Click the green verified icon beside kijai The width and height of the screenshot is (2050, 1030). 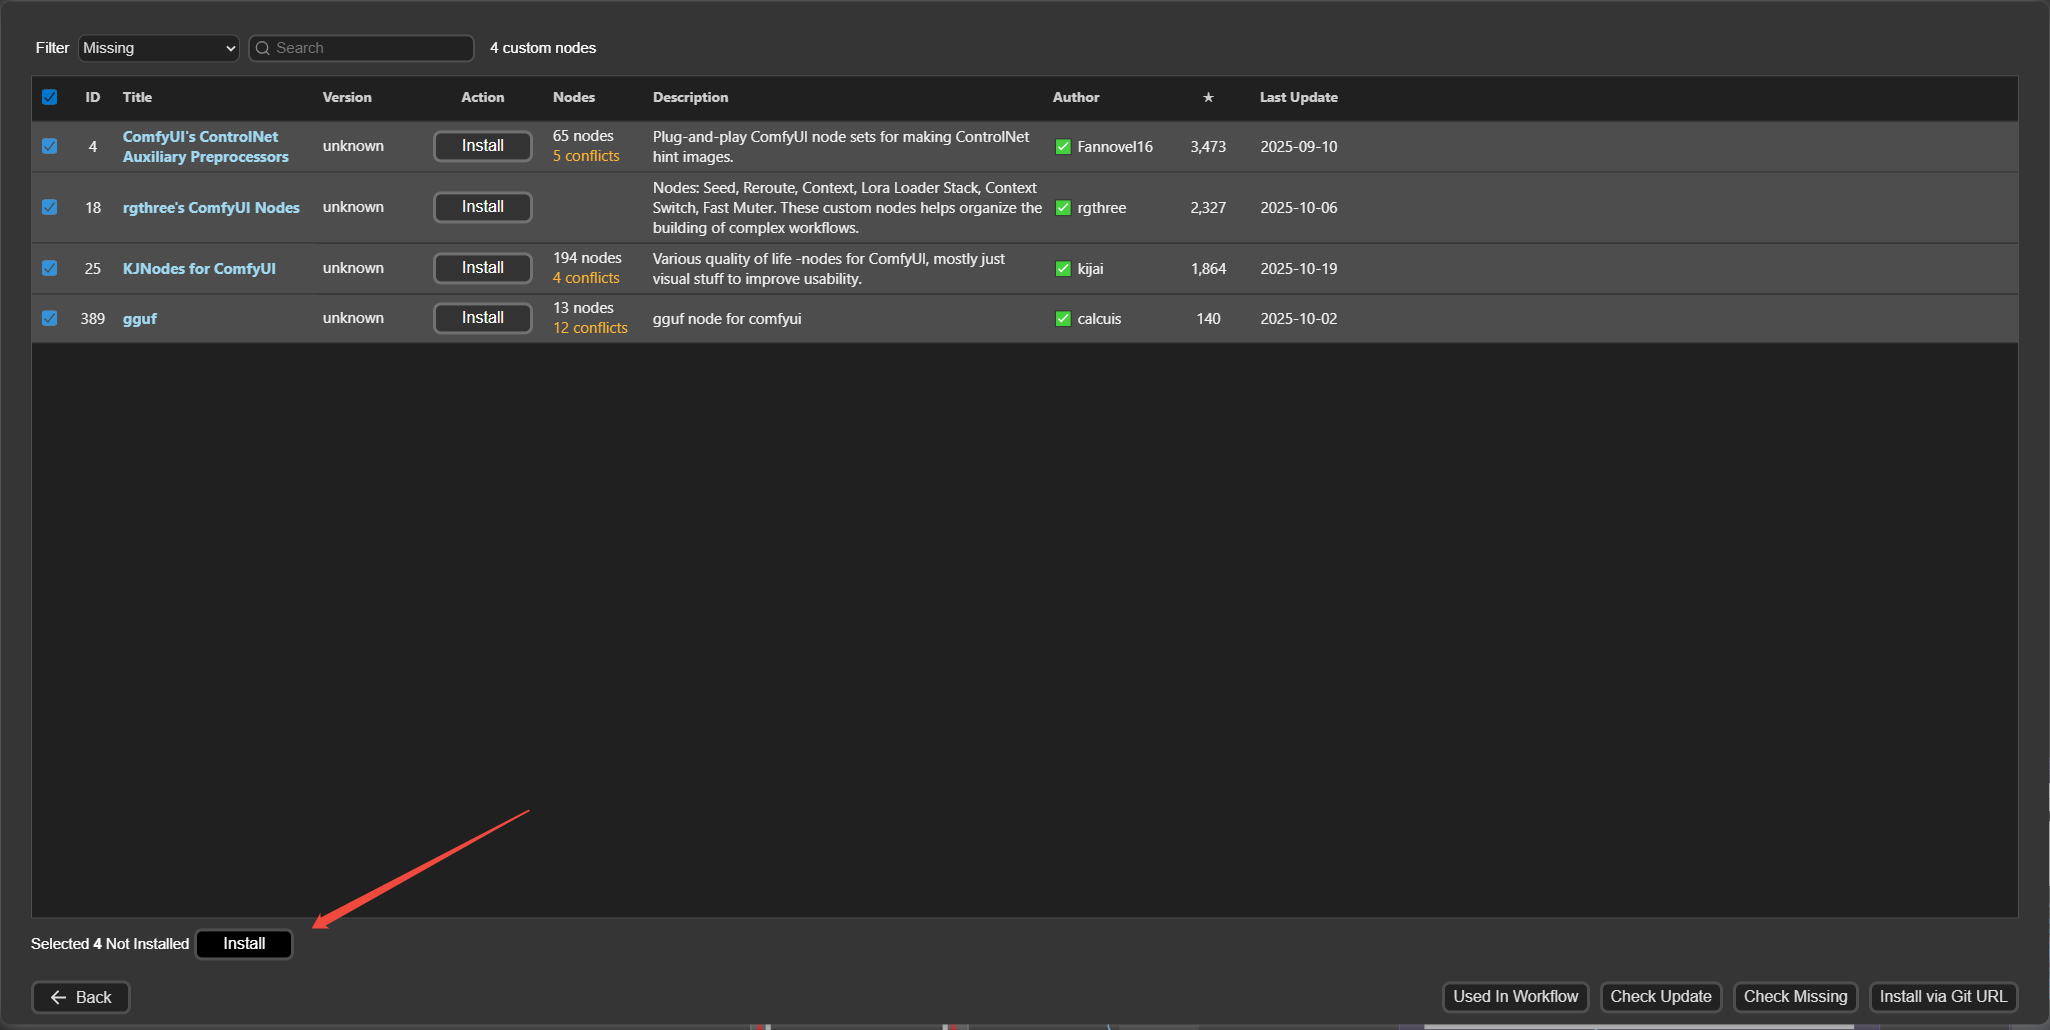[1063, 269]
